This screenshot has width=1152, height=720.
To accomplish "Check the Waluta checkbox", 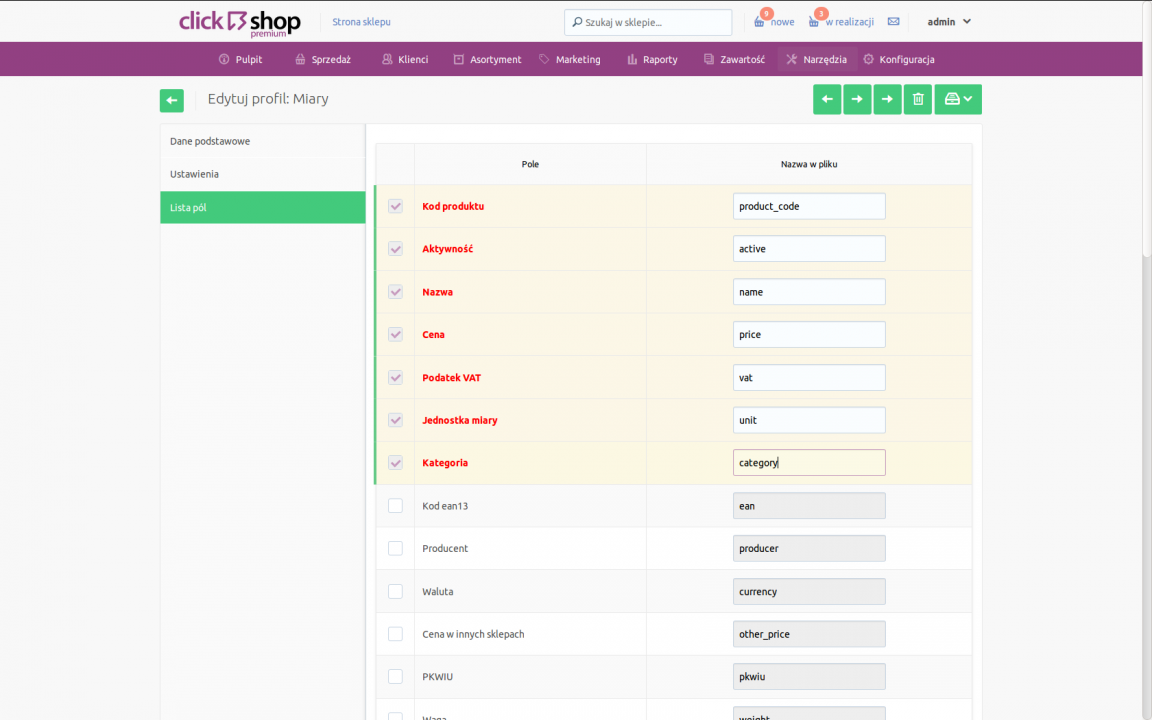I will (395, 591).
